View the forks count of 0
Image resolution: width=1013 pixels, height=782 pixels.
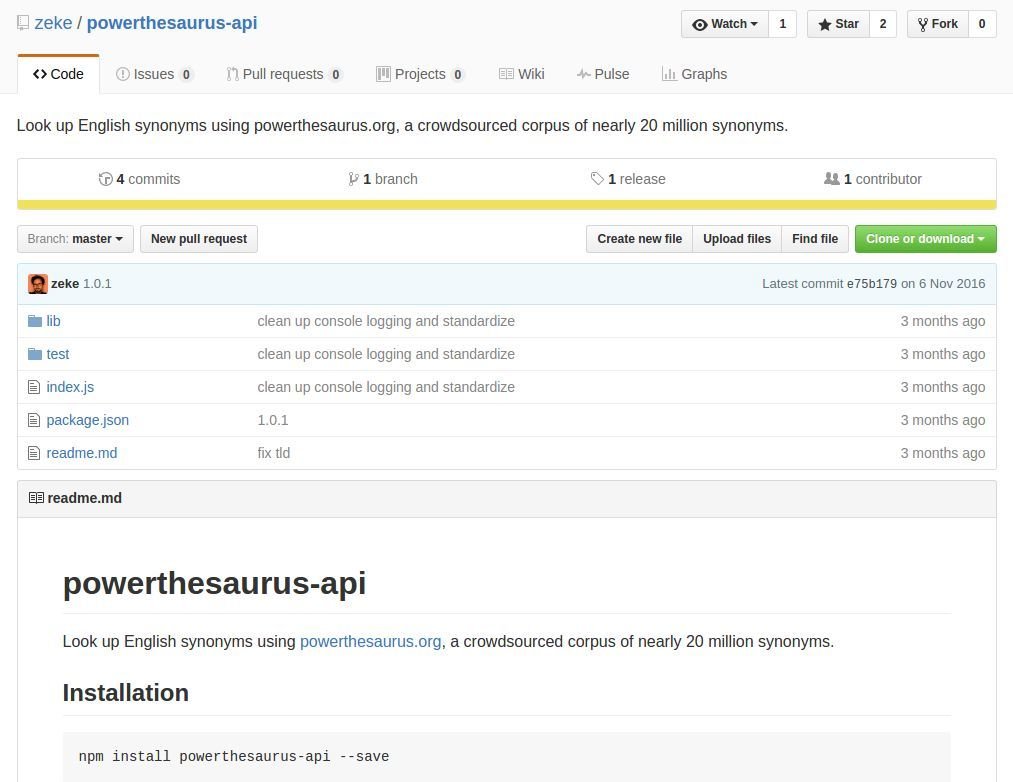(x=981, y=24)
